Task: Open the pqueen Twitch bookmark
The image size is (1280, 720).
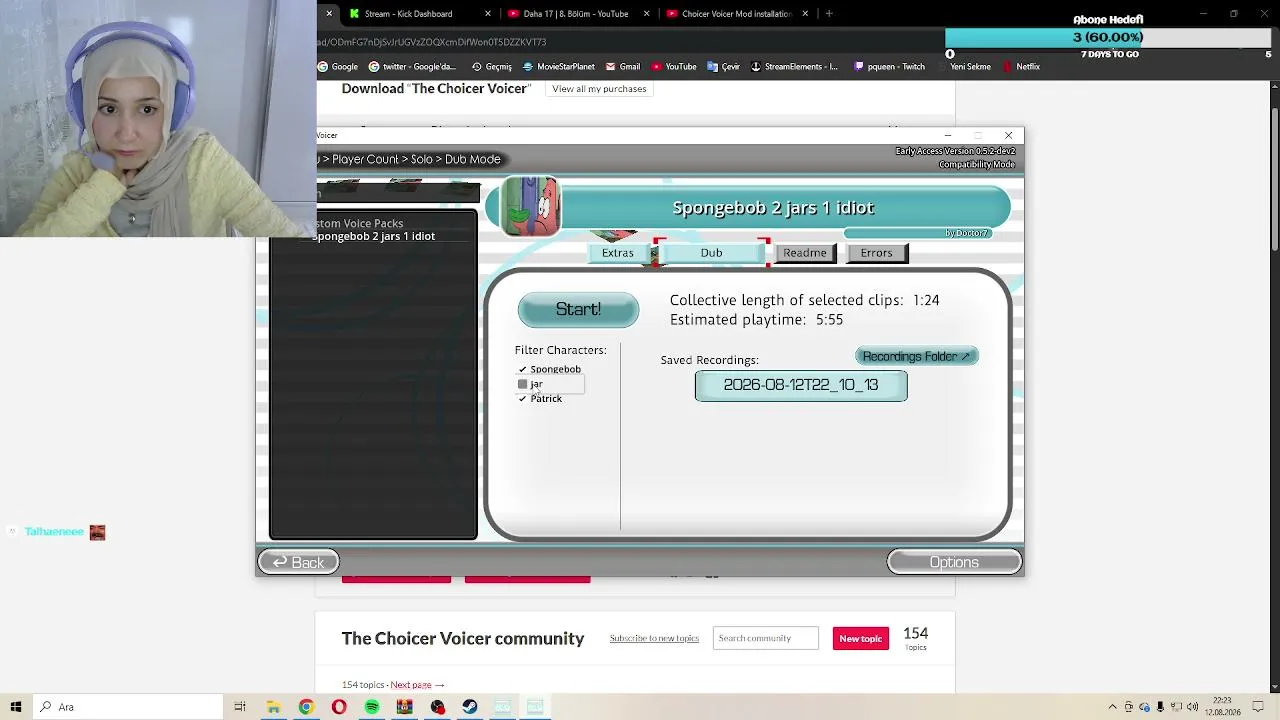Action: 889,67
